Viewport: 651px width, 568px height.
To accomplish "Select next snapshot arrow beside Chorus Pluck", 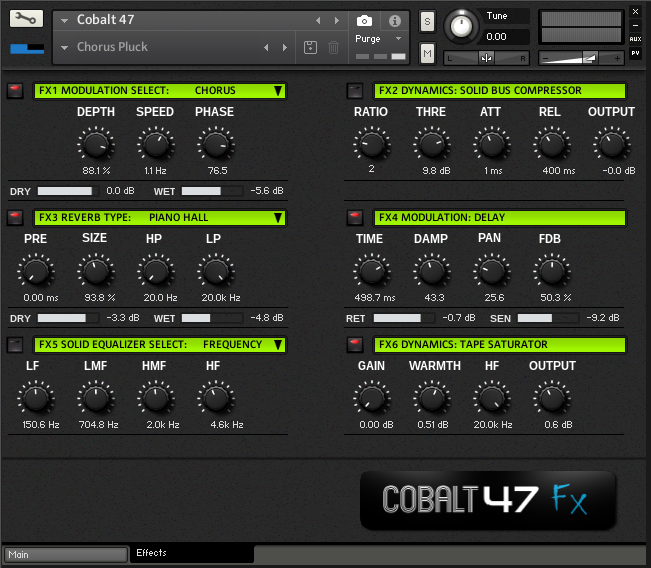I will 285,47.
